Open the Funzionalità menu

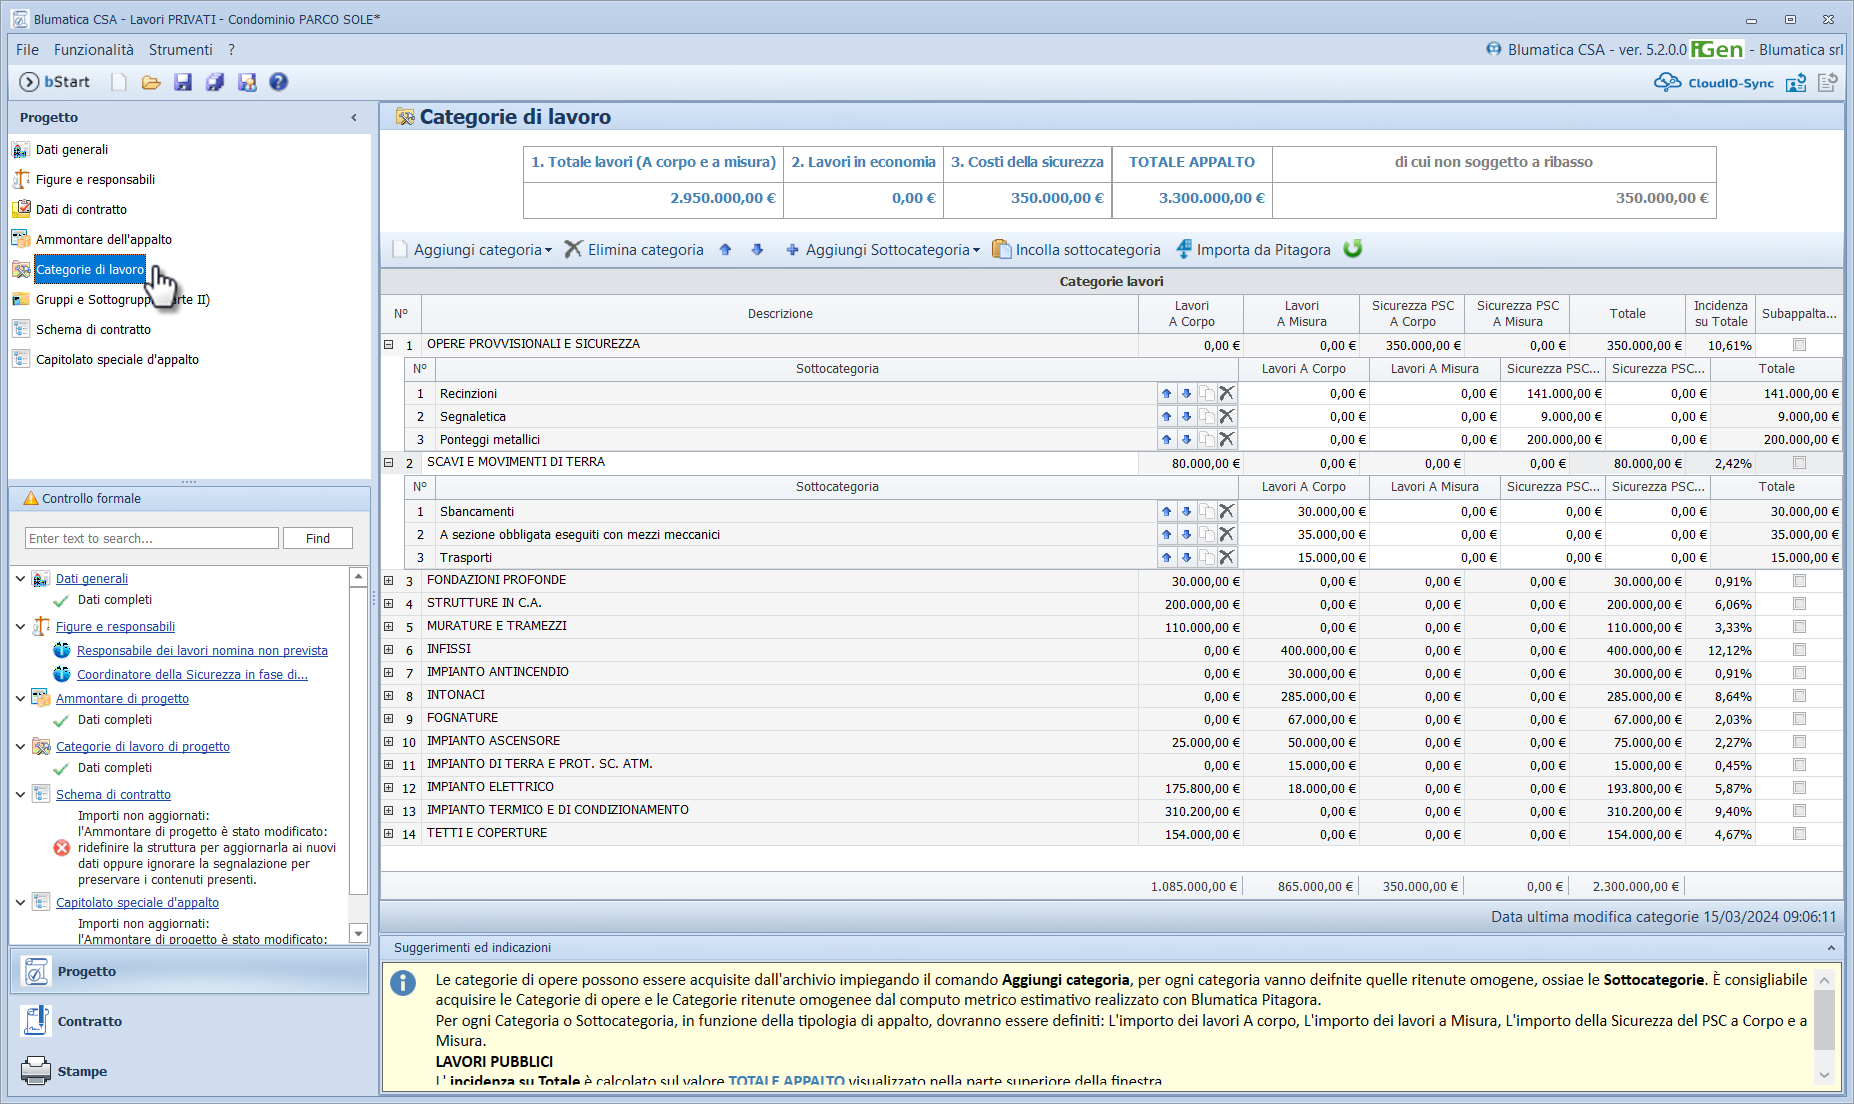click(x=93, y=49)
